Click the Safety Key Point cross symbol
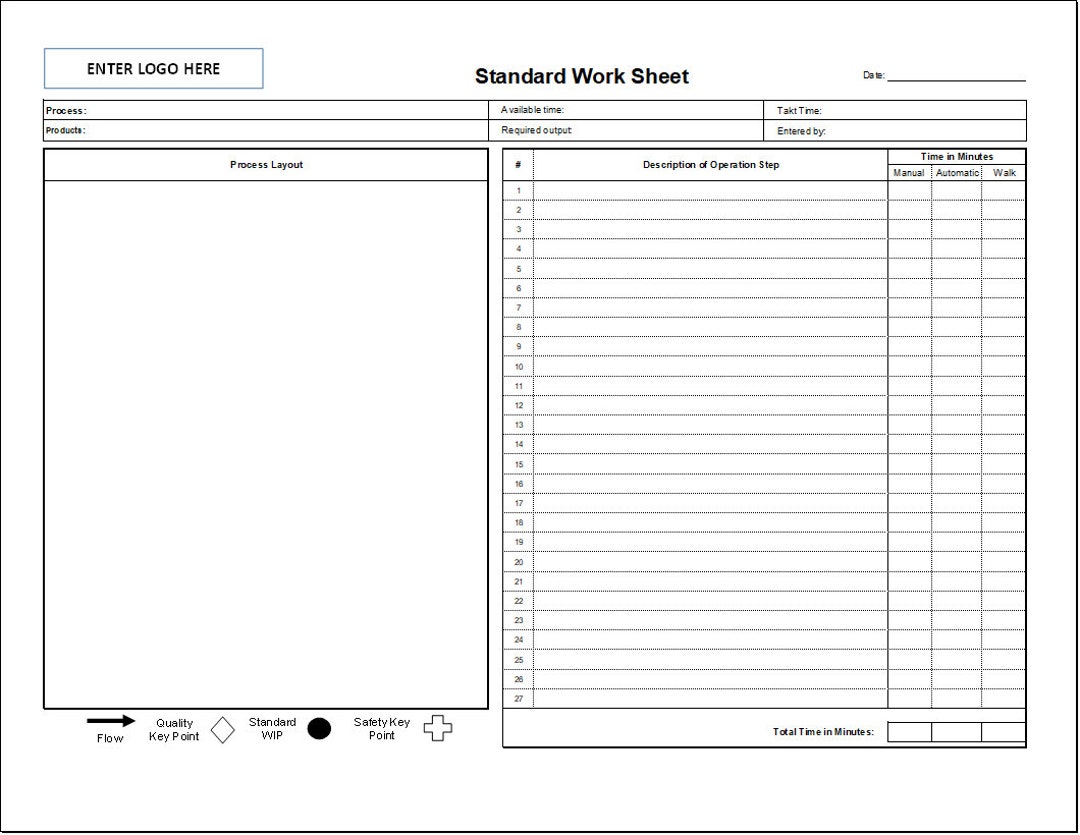Viewport: 1080px width, 835px height. point(437,729)
